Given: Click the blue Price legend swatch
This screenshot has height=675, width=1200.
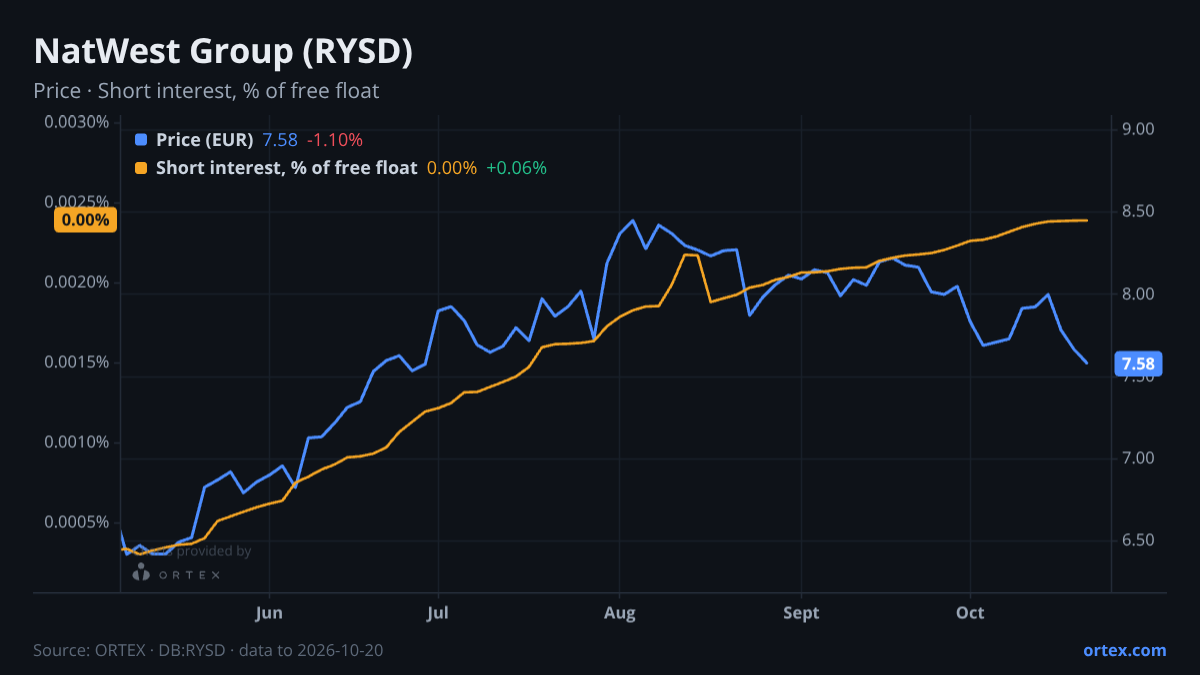Looking at the screenshot, I should pyautogui.click(x=140, y=140).
